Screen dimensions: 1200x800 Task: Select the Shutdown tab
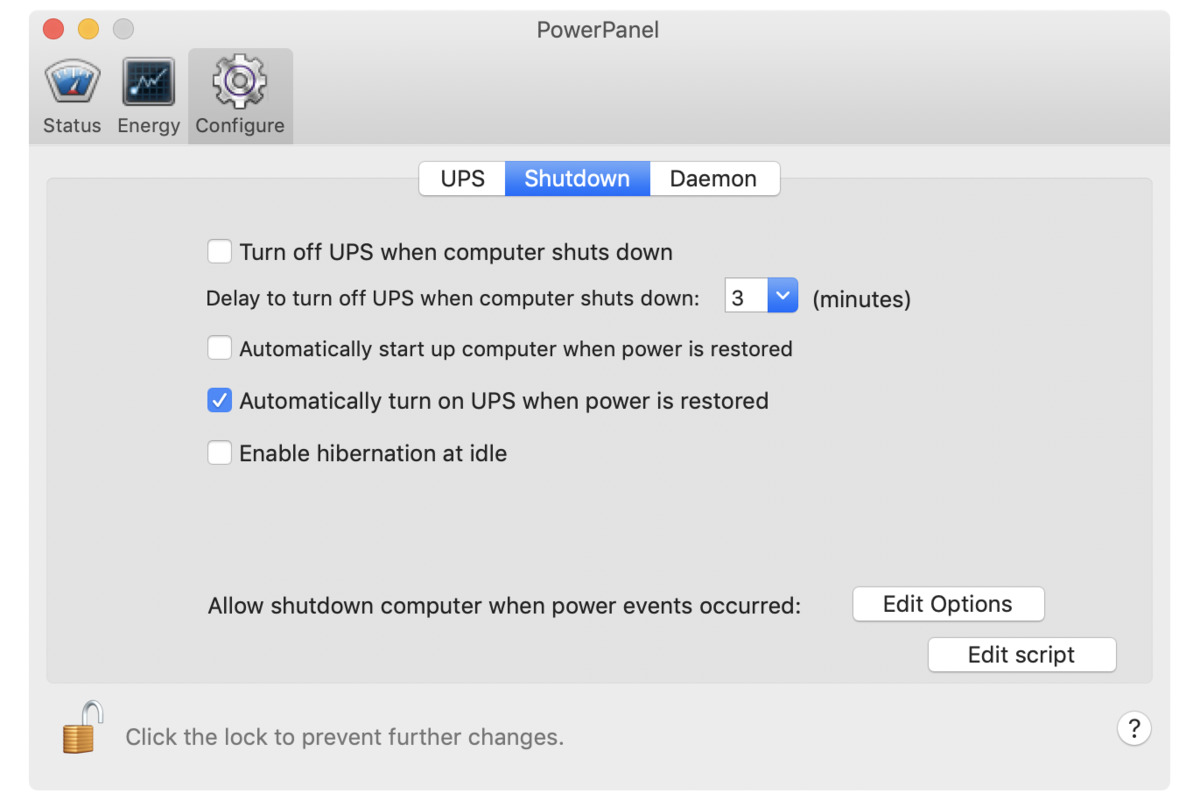point(577,179)
